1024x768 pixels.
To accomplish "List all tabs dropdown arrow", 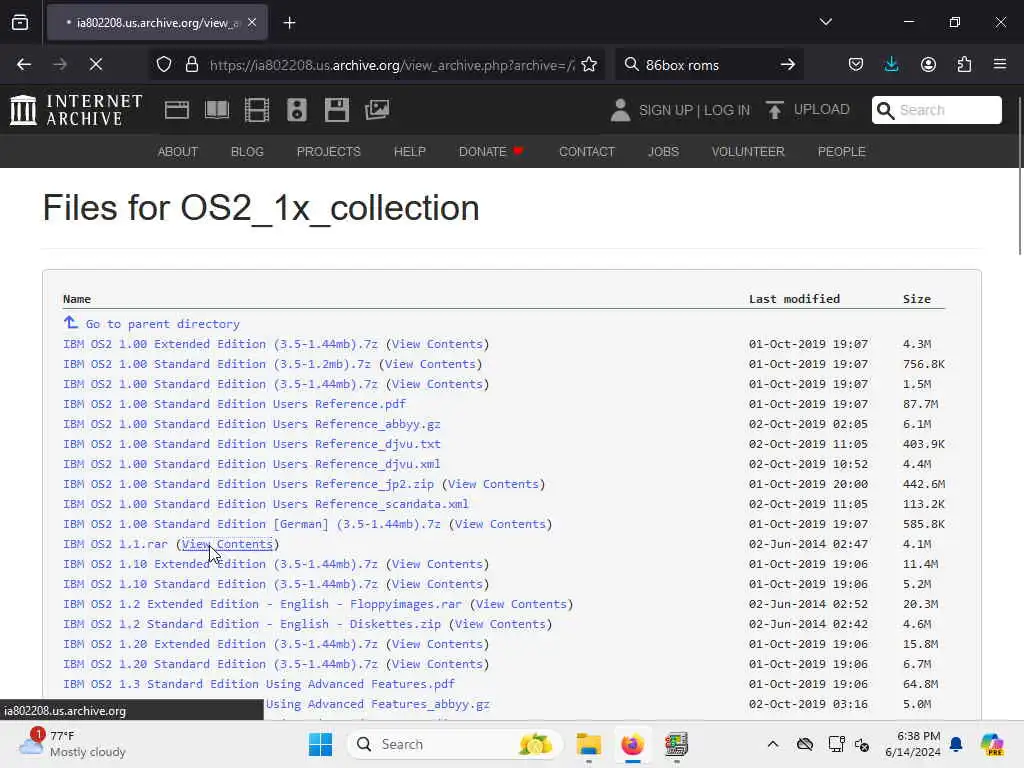I will pyautogui.click(x=825, y=22).
